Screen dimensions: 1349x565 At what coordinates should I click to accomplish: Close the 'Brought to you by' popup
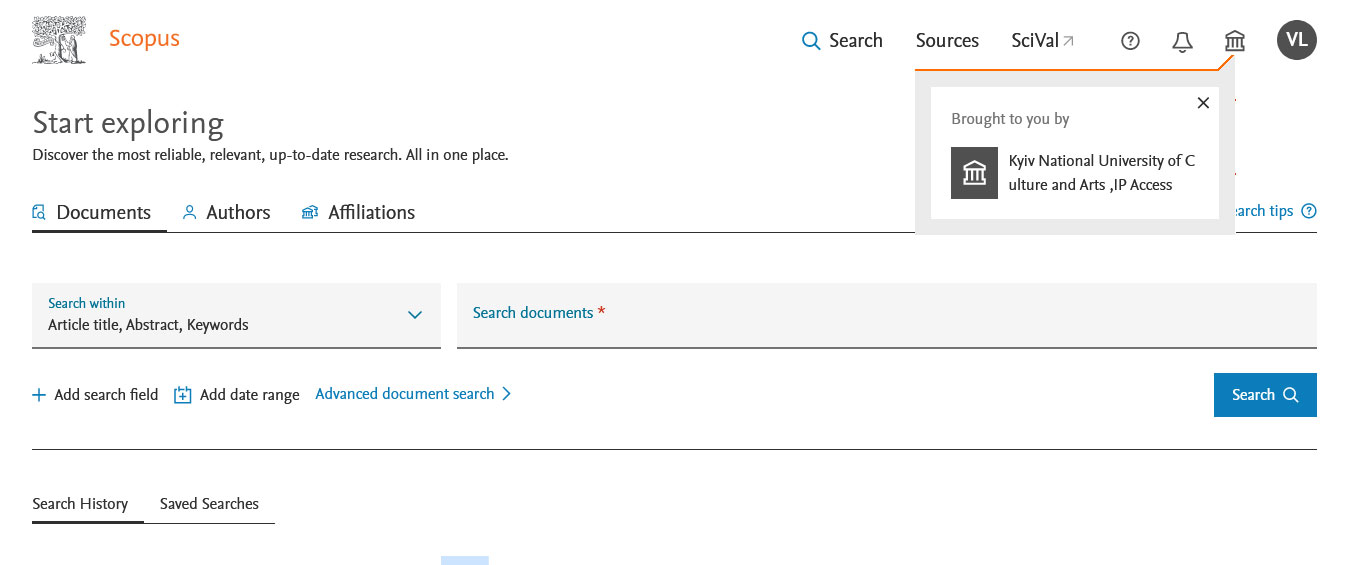click(x=1203, y=103)
